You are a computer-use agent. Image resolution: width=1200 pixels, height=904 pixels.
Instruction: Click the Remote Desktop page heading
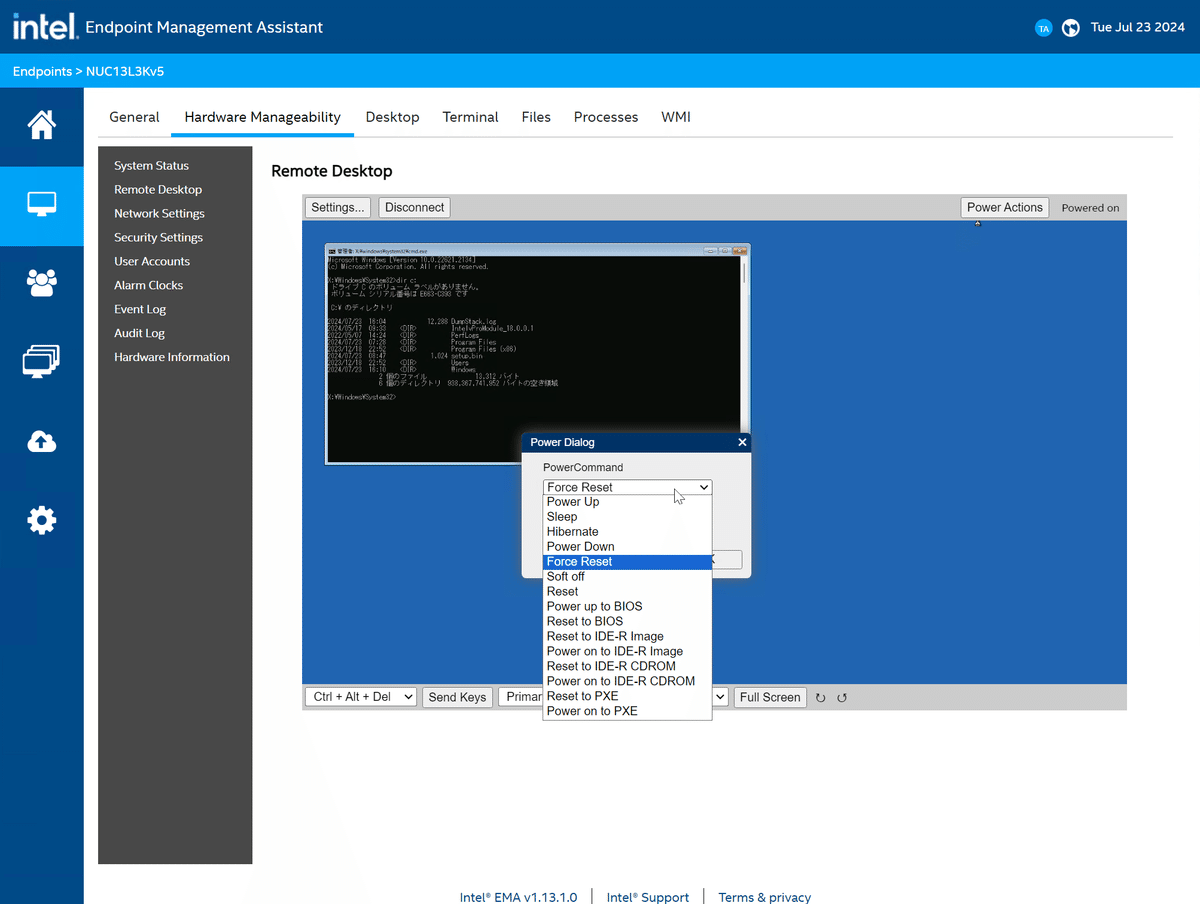(332, 171)
